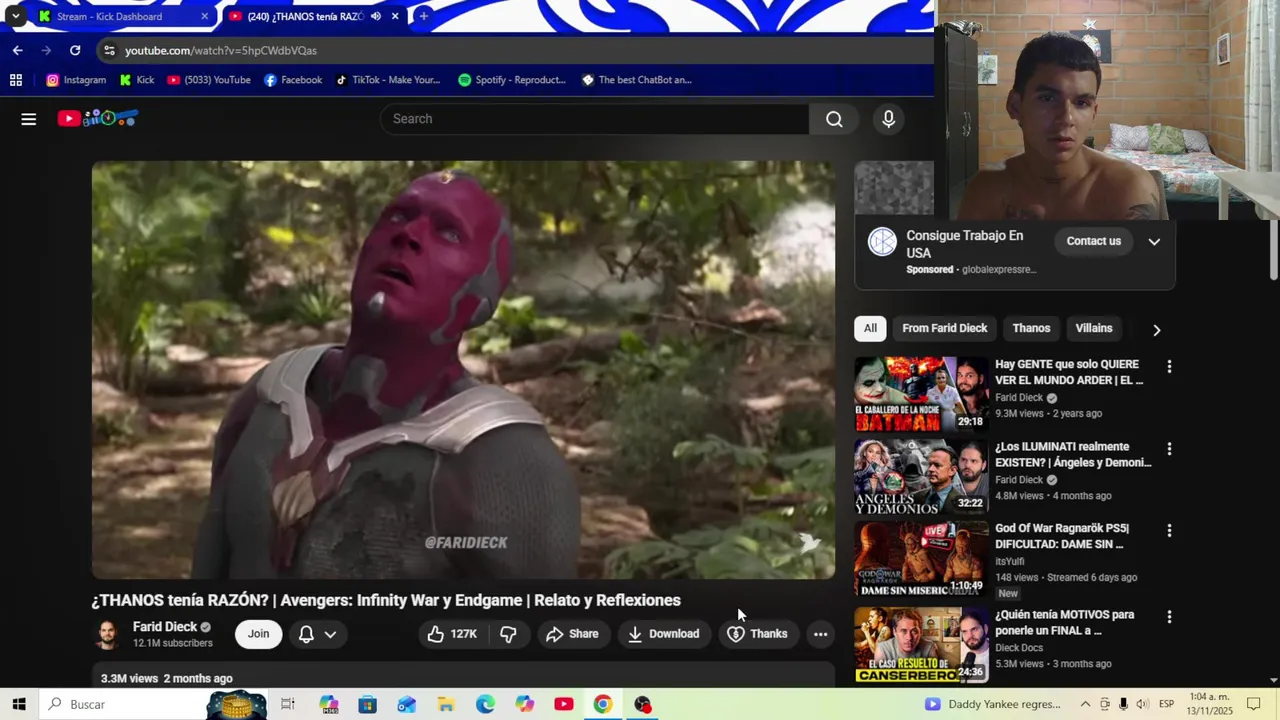Screen dimensions: 1280x720
Task: Open the YouTube hamburger guide menu
Action: tap(29, 119)
